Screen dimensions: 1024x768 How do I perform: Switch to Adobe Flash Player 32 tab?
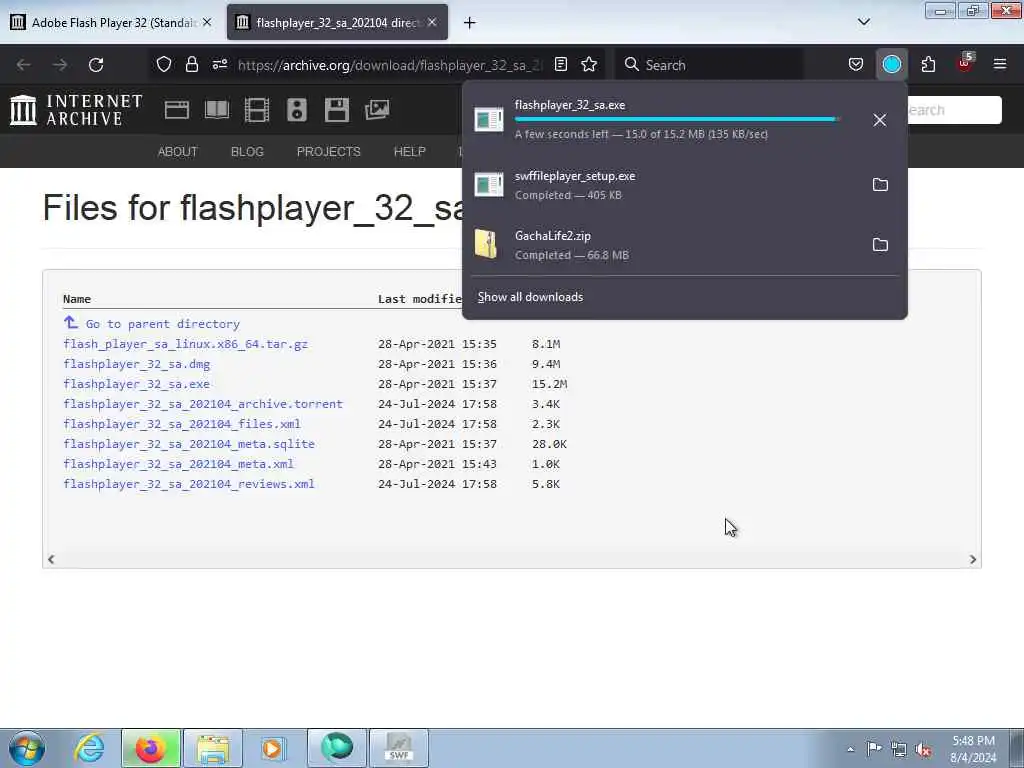tap(112, 22)
